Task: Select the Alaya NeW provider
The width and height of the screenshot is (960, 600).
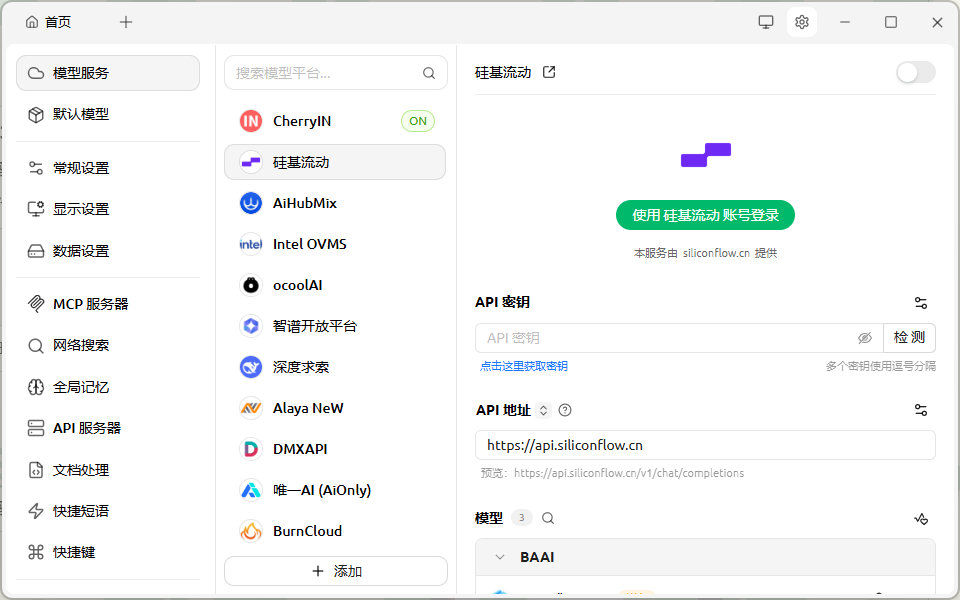Action: (x=335, y=408)
